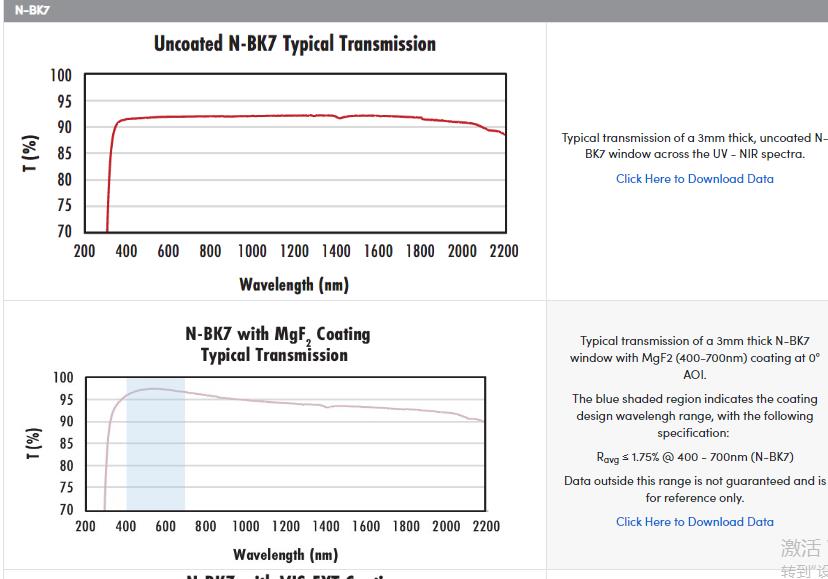The image size is (828, 579).
Task: Click the MgF2 coating 0° AOI description text
Action: tap(694, 357)
